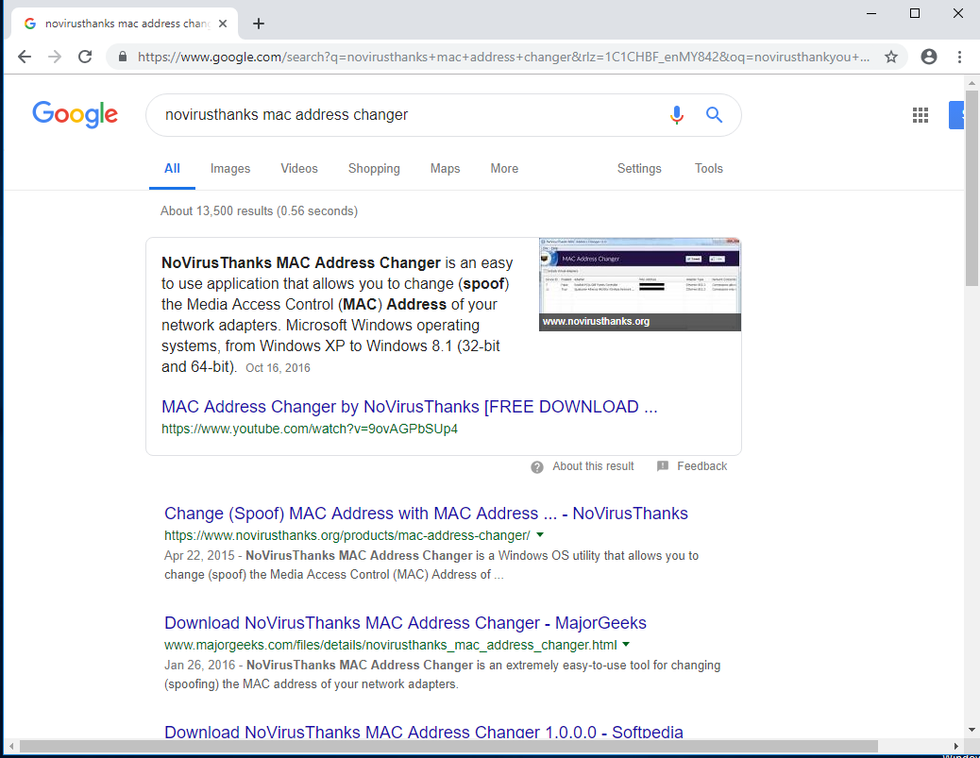Click the novirusthanks.org/products/mac-address-changer URL
Viewport: 980px width, 758px height.
[347, 536]
